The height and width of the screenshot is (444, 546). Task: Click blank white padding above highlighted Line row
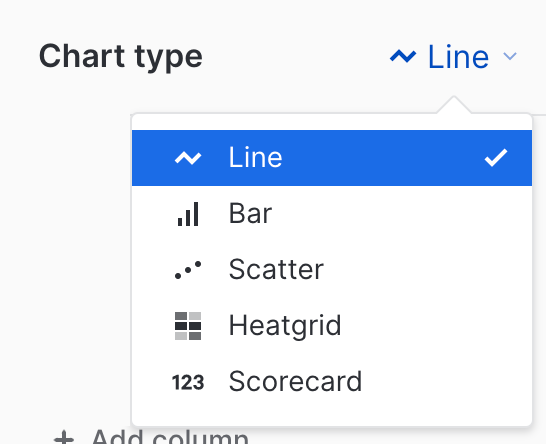coord(332,122)
